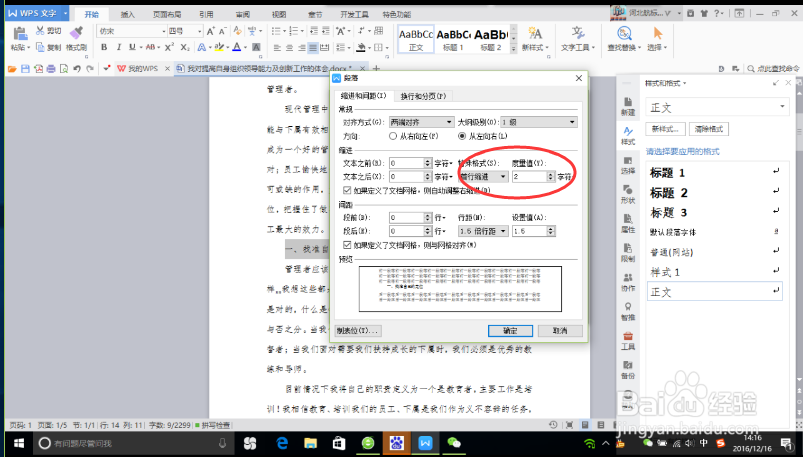This screenshot has height=457, width=803.
Task: Click the paragraph shading paint bucket icon
Action: 361,48
